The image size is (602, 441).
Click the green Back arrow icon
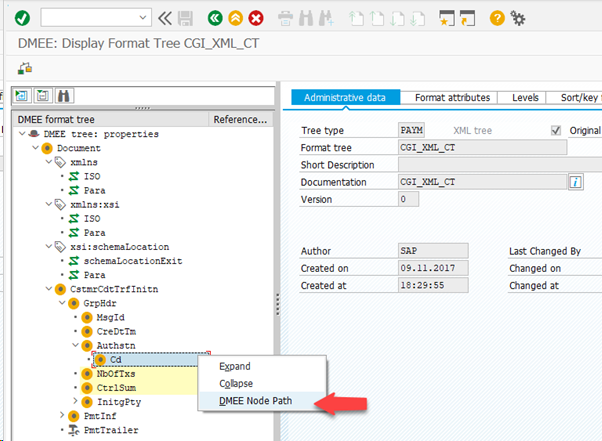pos(214,18)
